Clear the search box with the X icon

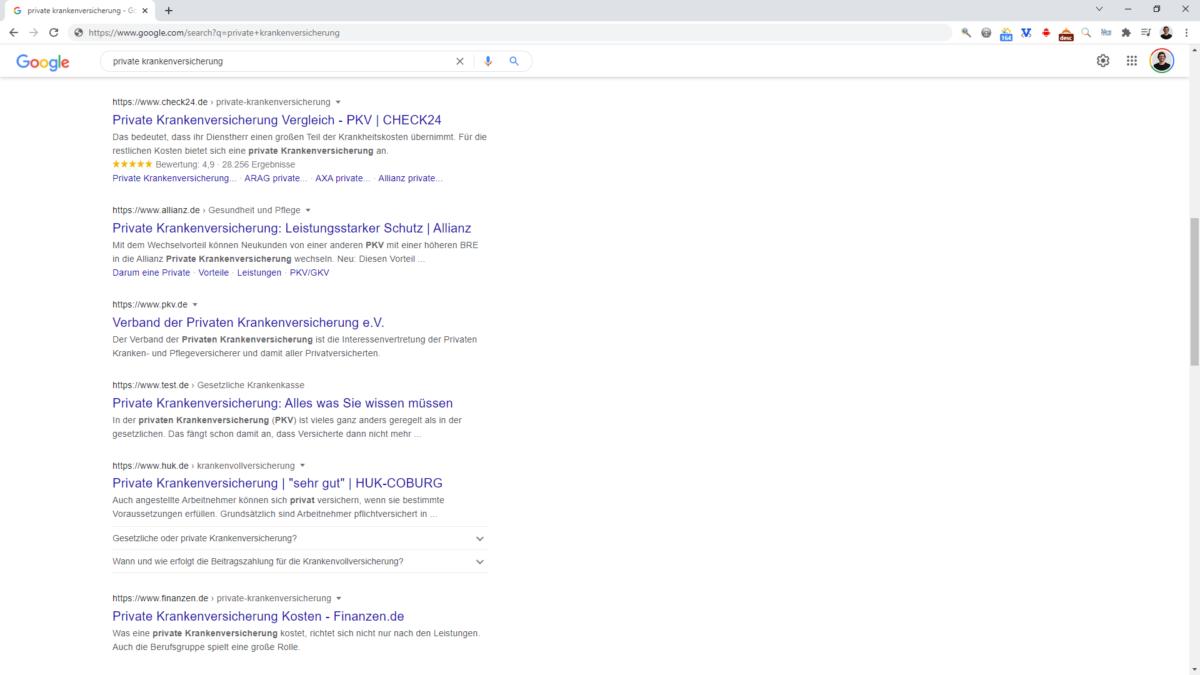pos(460,61)
